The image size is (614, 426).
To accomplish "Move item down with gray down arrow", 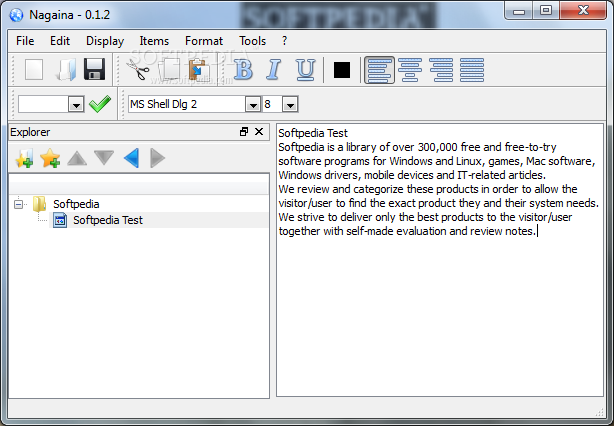I will click(104, 158).
